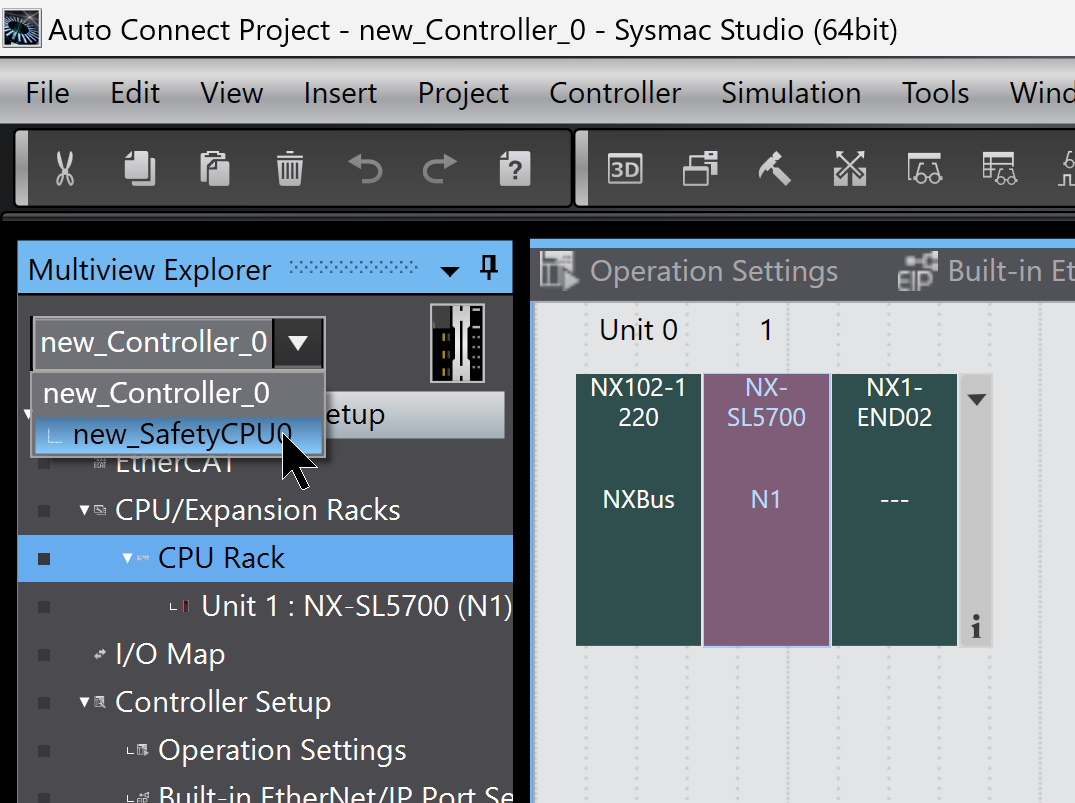Viewport: 1075px width, 803px height.
Task: Click the marker square beside Controller Setup
Action: pos(44,703)
